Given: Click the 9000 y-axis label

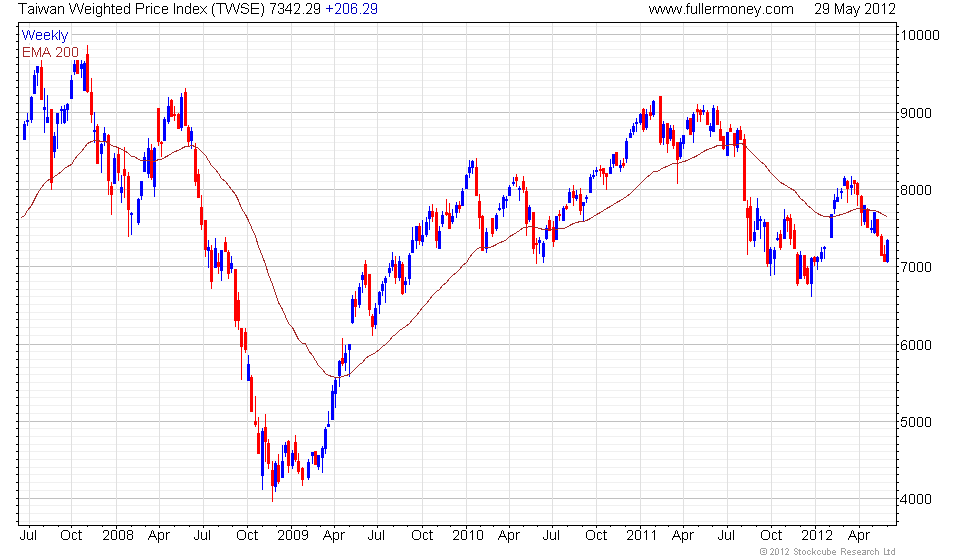Looking at the screenshot, I should tap(916, 113).
